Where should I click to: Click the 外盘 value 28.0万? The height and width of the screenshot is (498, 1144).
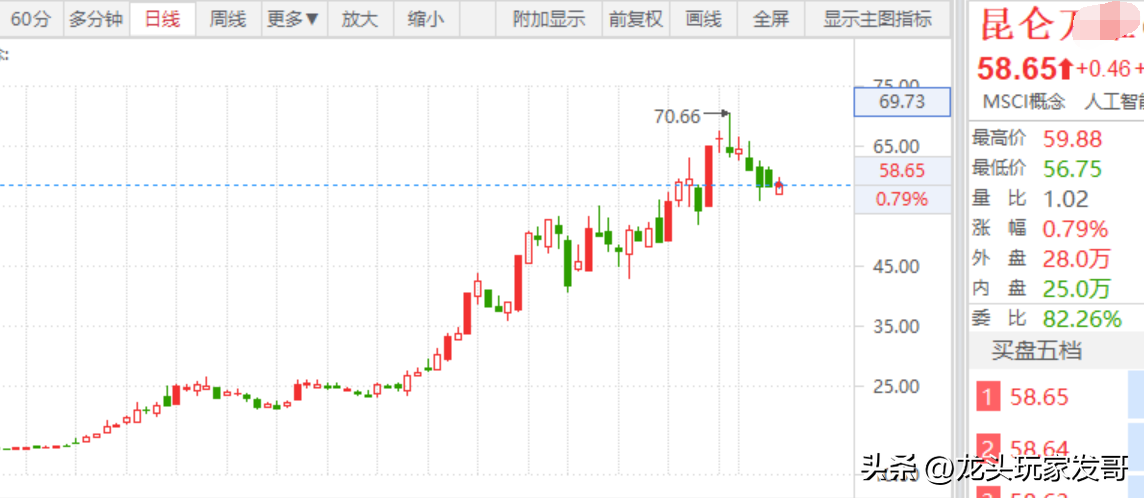(x=1077, y=259)
